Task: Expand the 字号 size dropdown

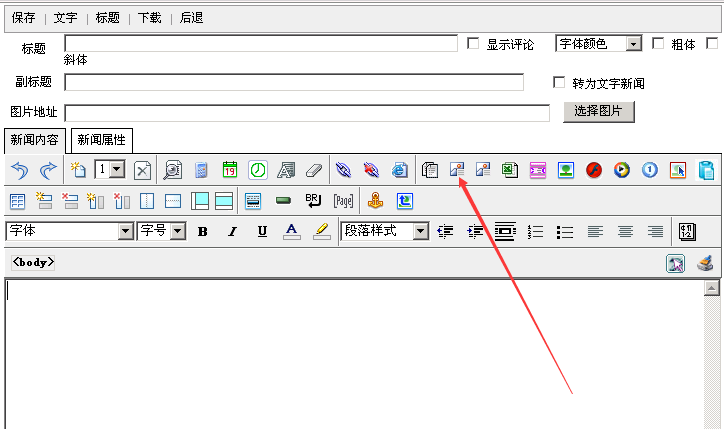Action: (162, 231)
